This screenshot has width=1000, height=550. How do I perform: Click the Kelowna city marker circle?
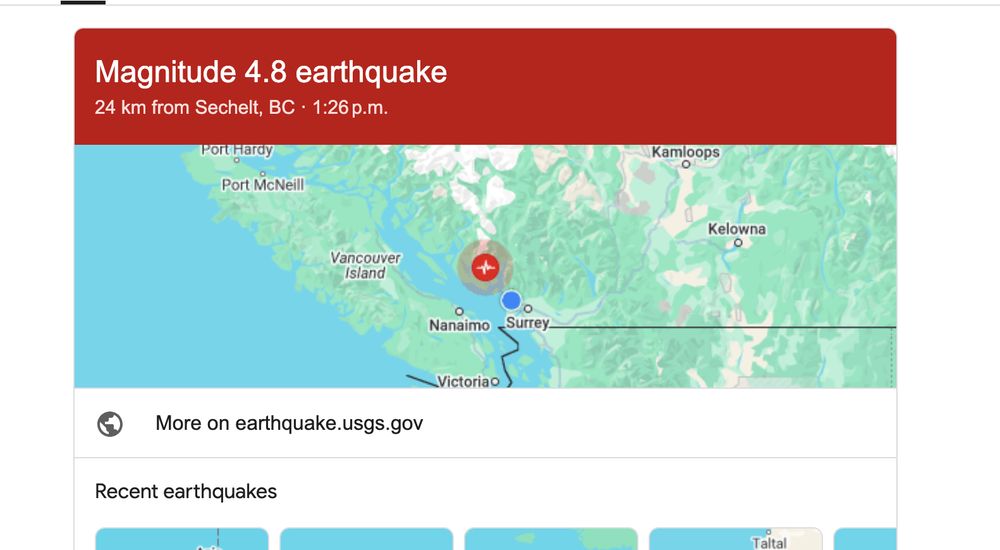point(738,242)
